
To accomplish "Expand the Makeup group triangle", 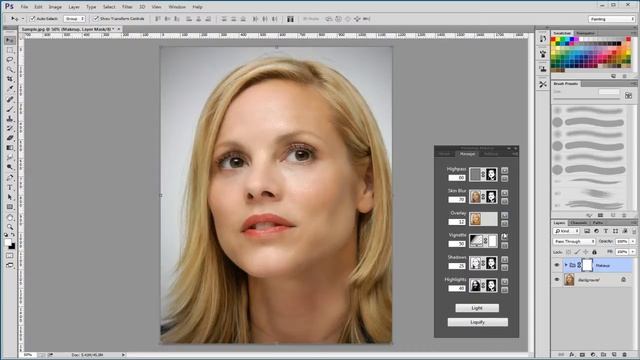I will [566, 265].
